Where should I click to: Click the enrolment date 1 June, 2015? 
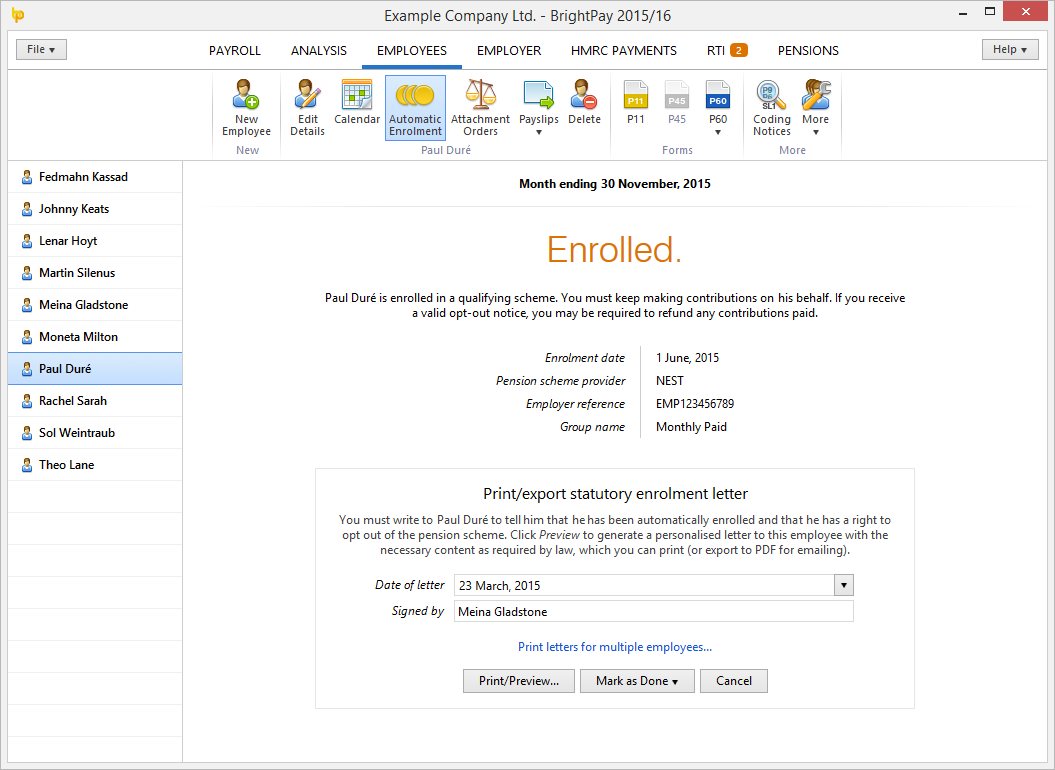688,358
